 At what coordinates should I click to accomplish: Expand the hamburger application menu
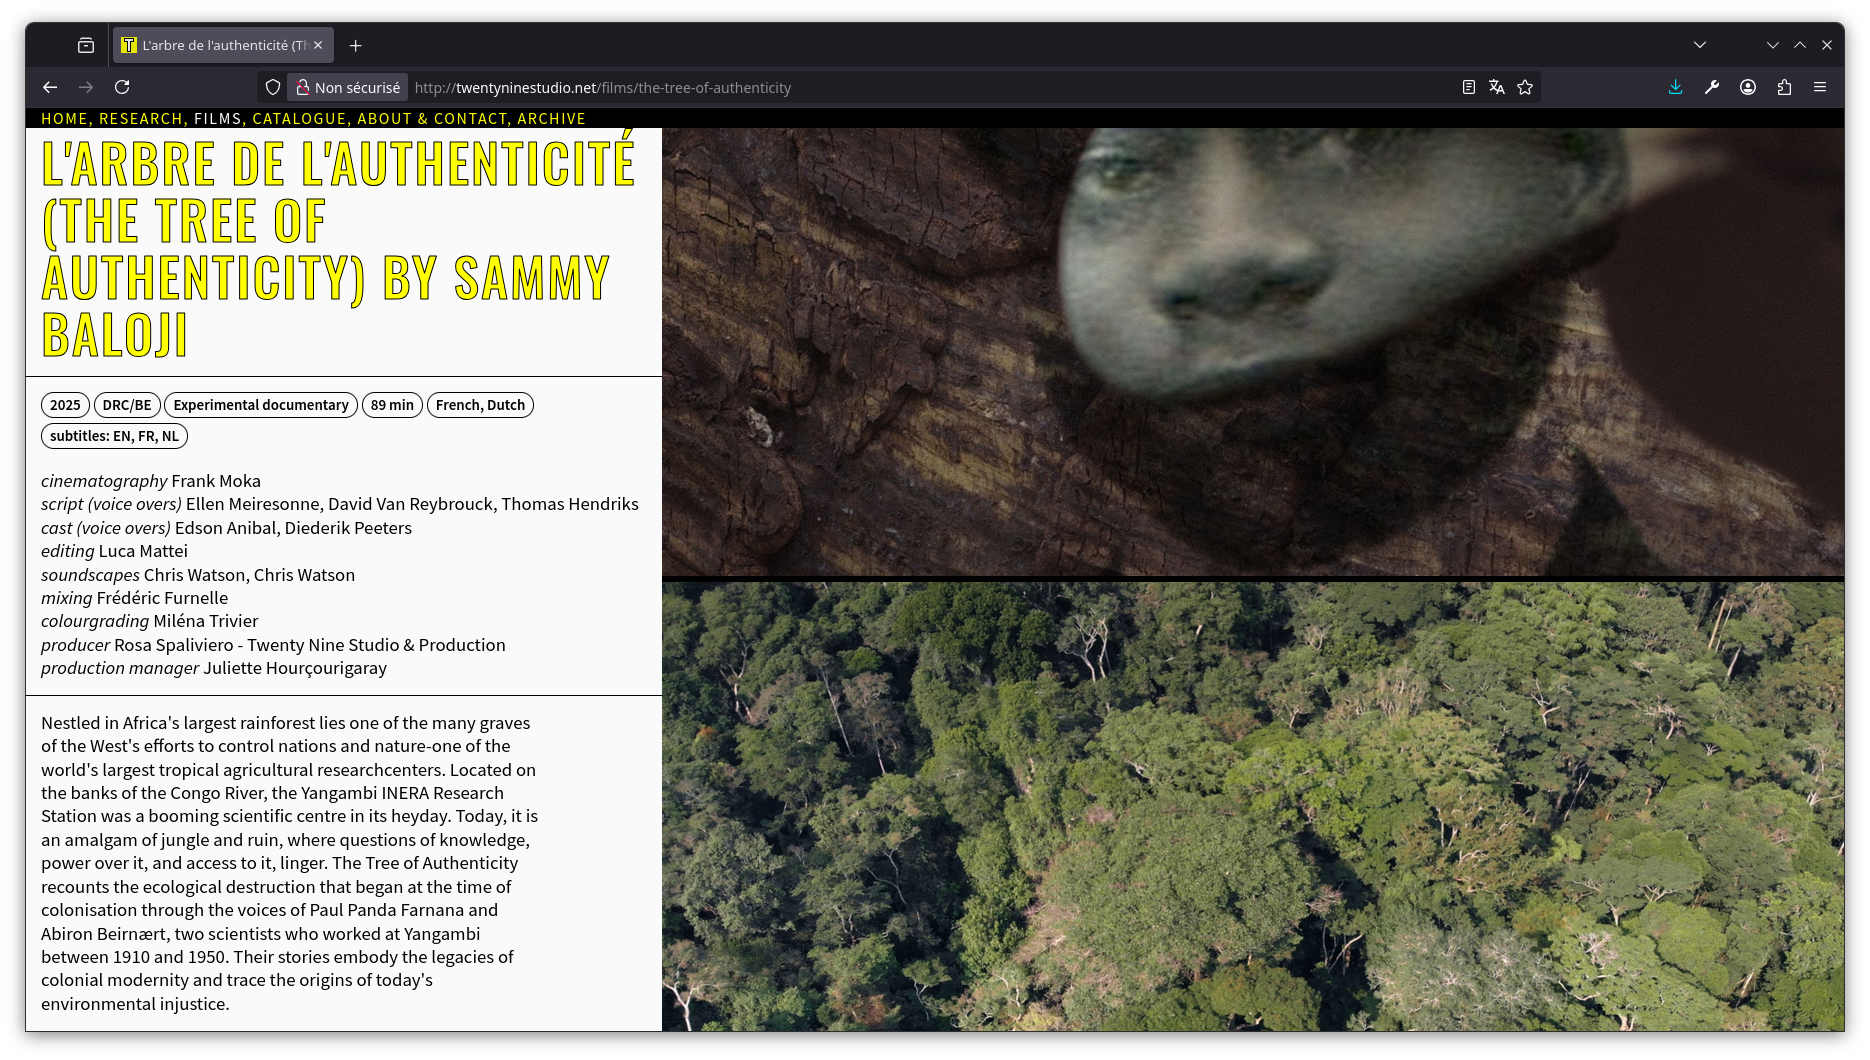1820,88
